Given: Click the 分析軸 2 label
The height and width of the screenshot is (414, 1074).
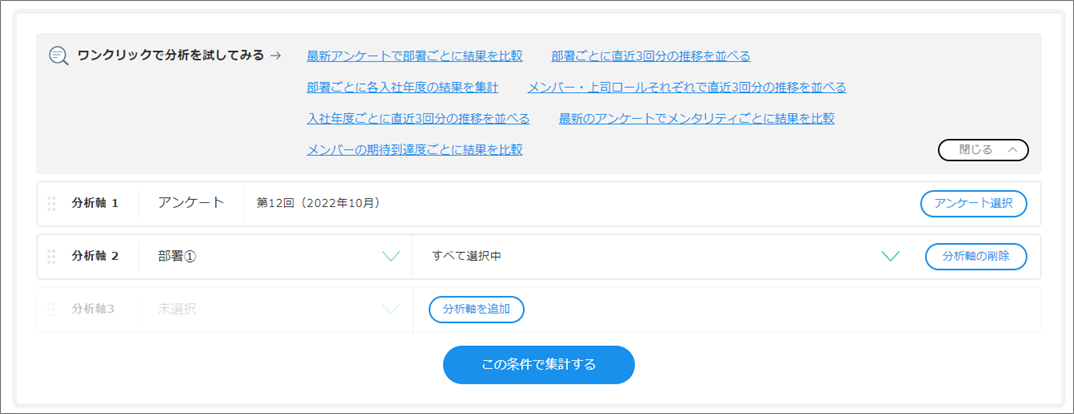Looking at the screenshot, I should pyautogui.click(x=95, y=256).
